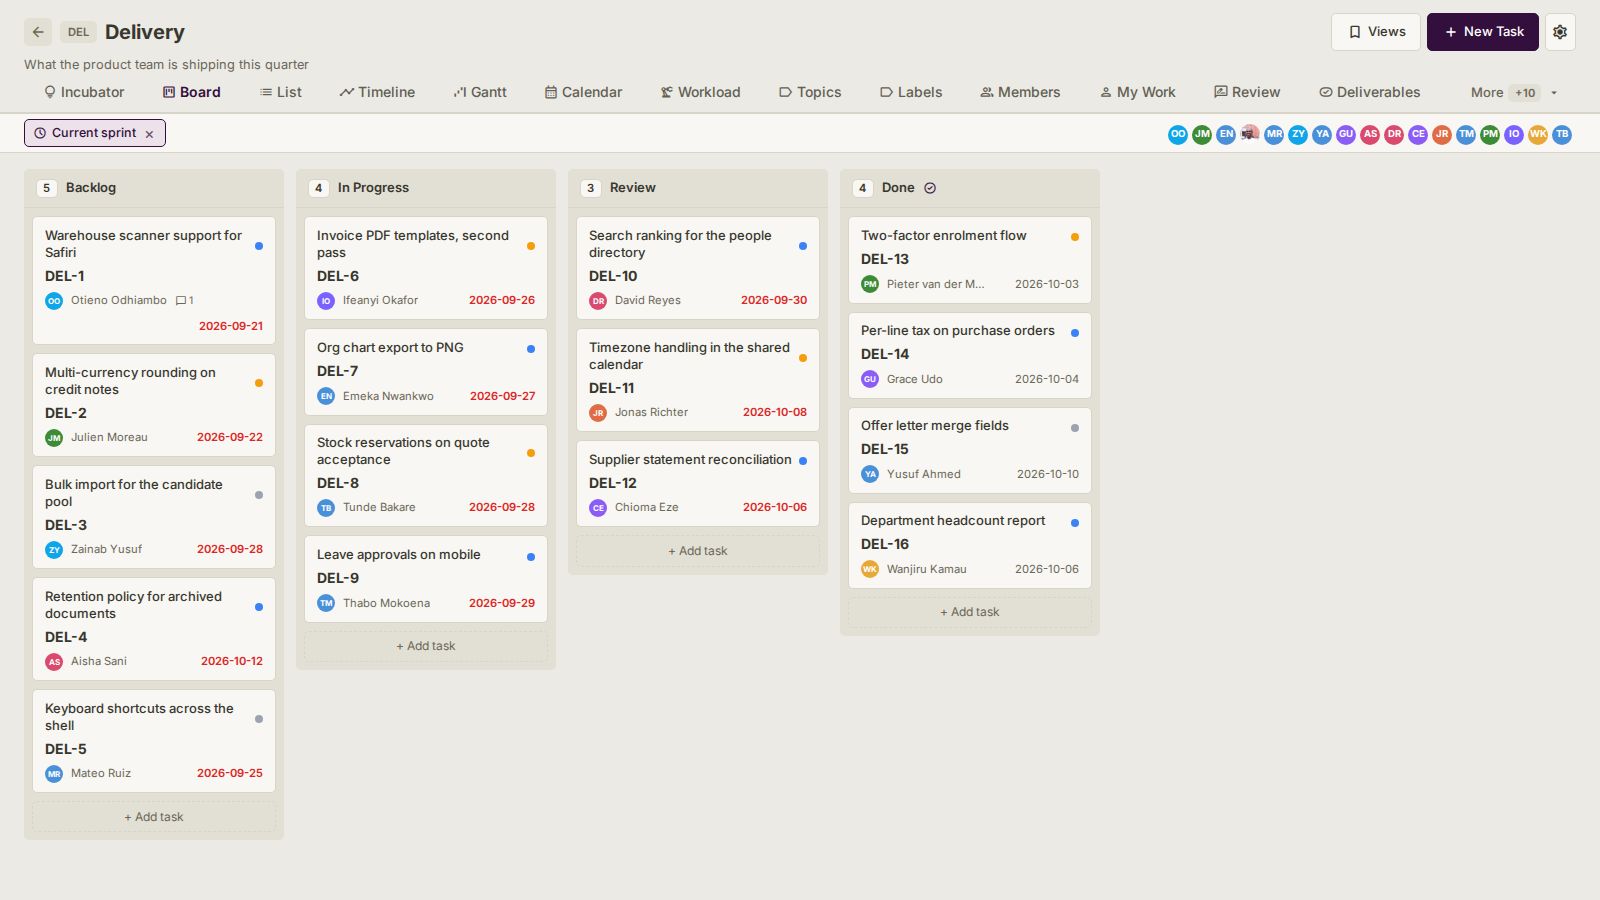Click David Reyes avatar on DEL-10
This screenshot has width=1600, height=900.
598,301
